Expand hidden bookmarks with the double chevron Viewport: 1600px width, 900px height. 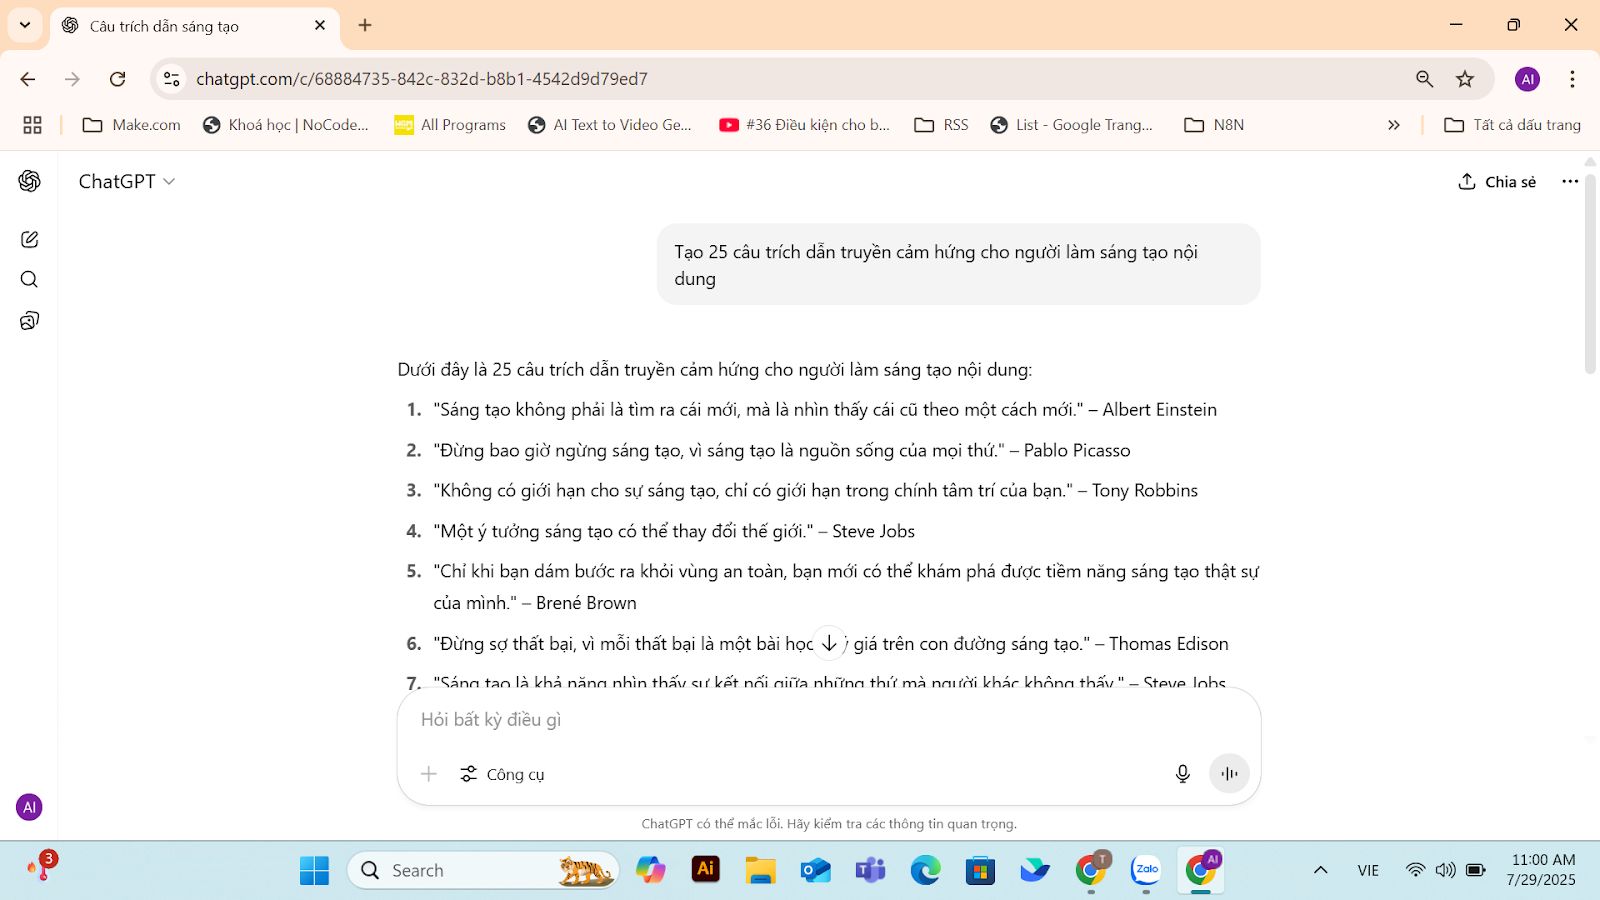point(1394,125)
